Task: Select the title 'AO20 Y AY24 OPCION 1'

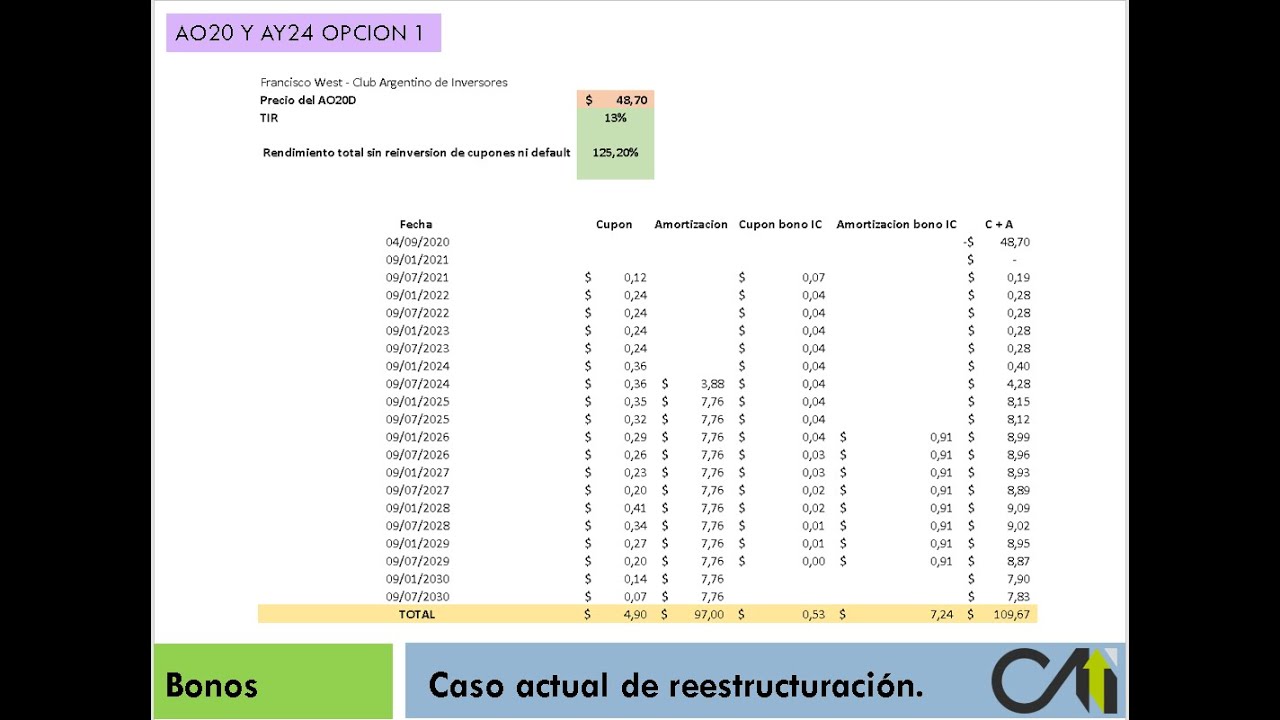Action: (x=299, y=33)
